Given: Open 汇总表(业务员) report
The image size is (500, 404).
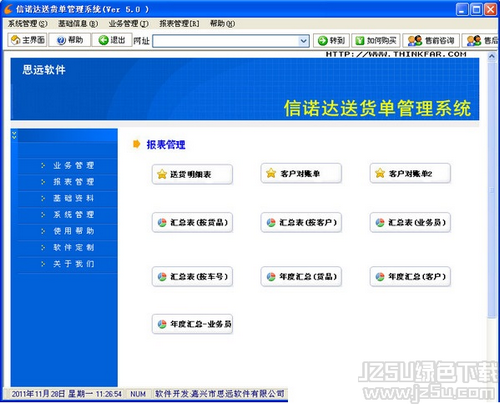Looking at the screenshot, I should point(410,222).
